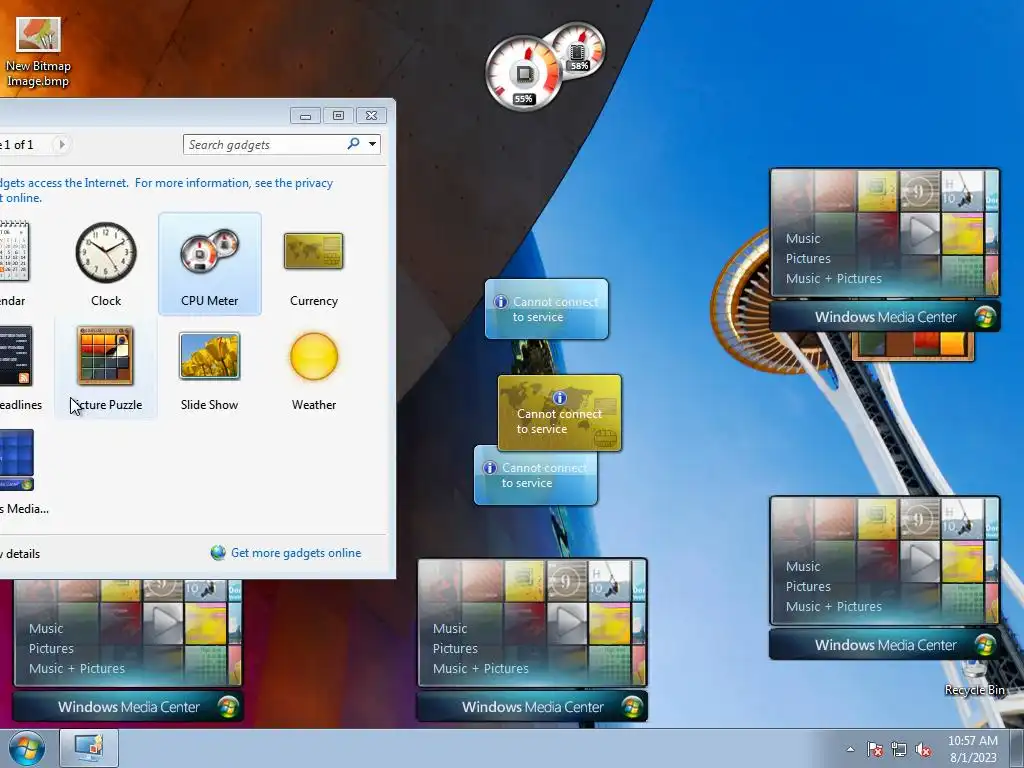Click Music + Pictures in bottom-center gadget

point(481,668)
